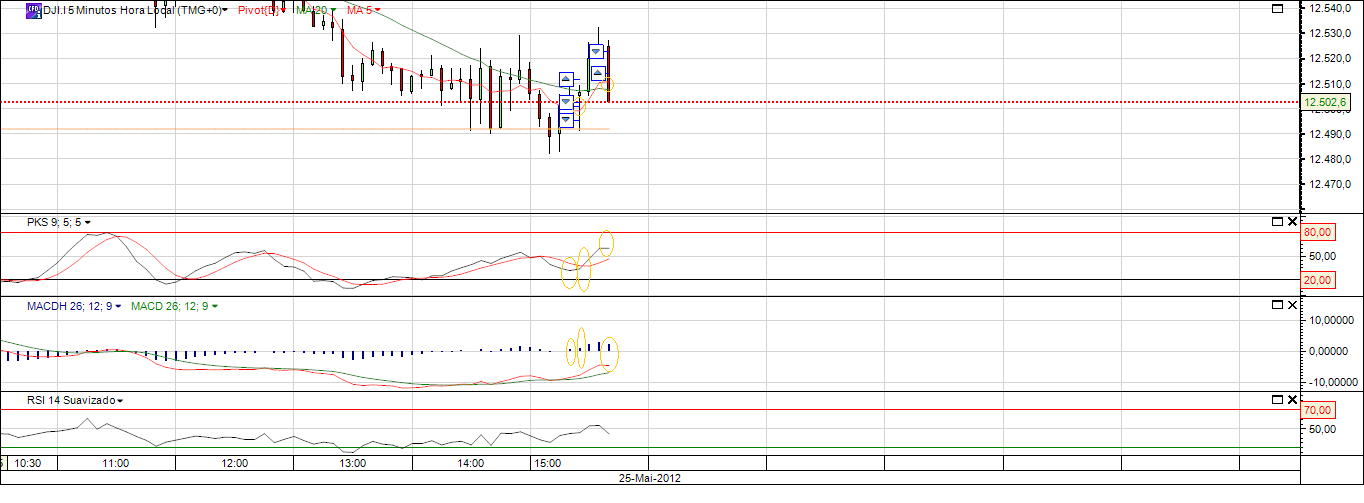1364x503 pixels.
Task: Click the 13:00 time axis label
Action: tap(352, 464)
